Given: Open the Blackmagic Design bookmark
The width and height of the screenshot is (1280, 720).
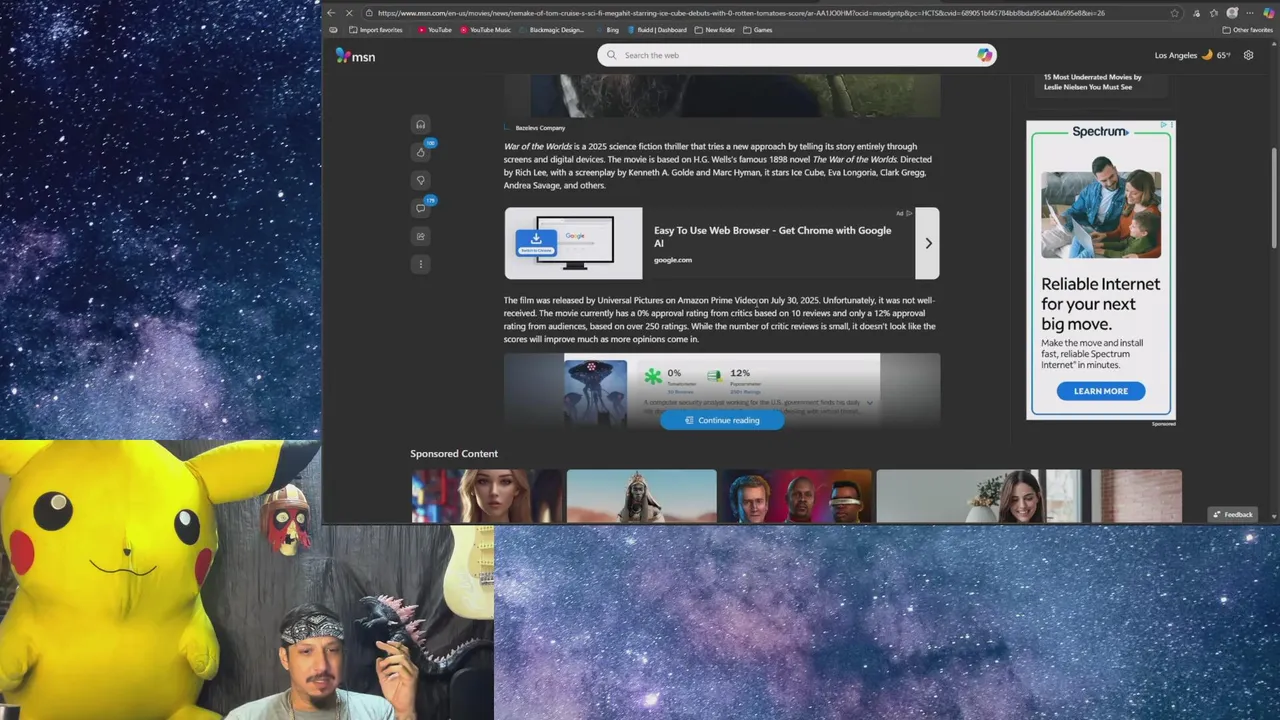Looking at the screenshot, I should (x=551, y=30).
